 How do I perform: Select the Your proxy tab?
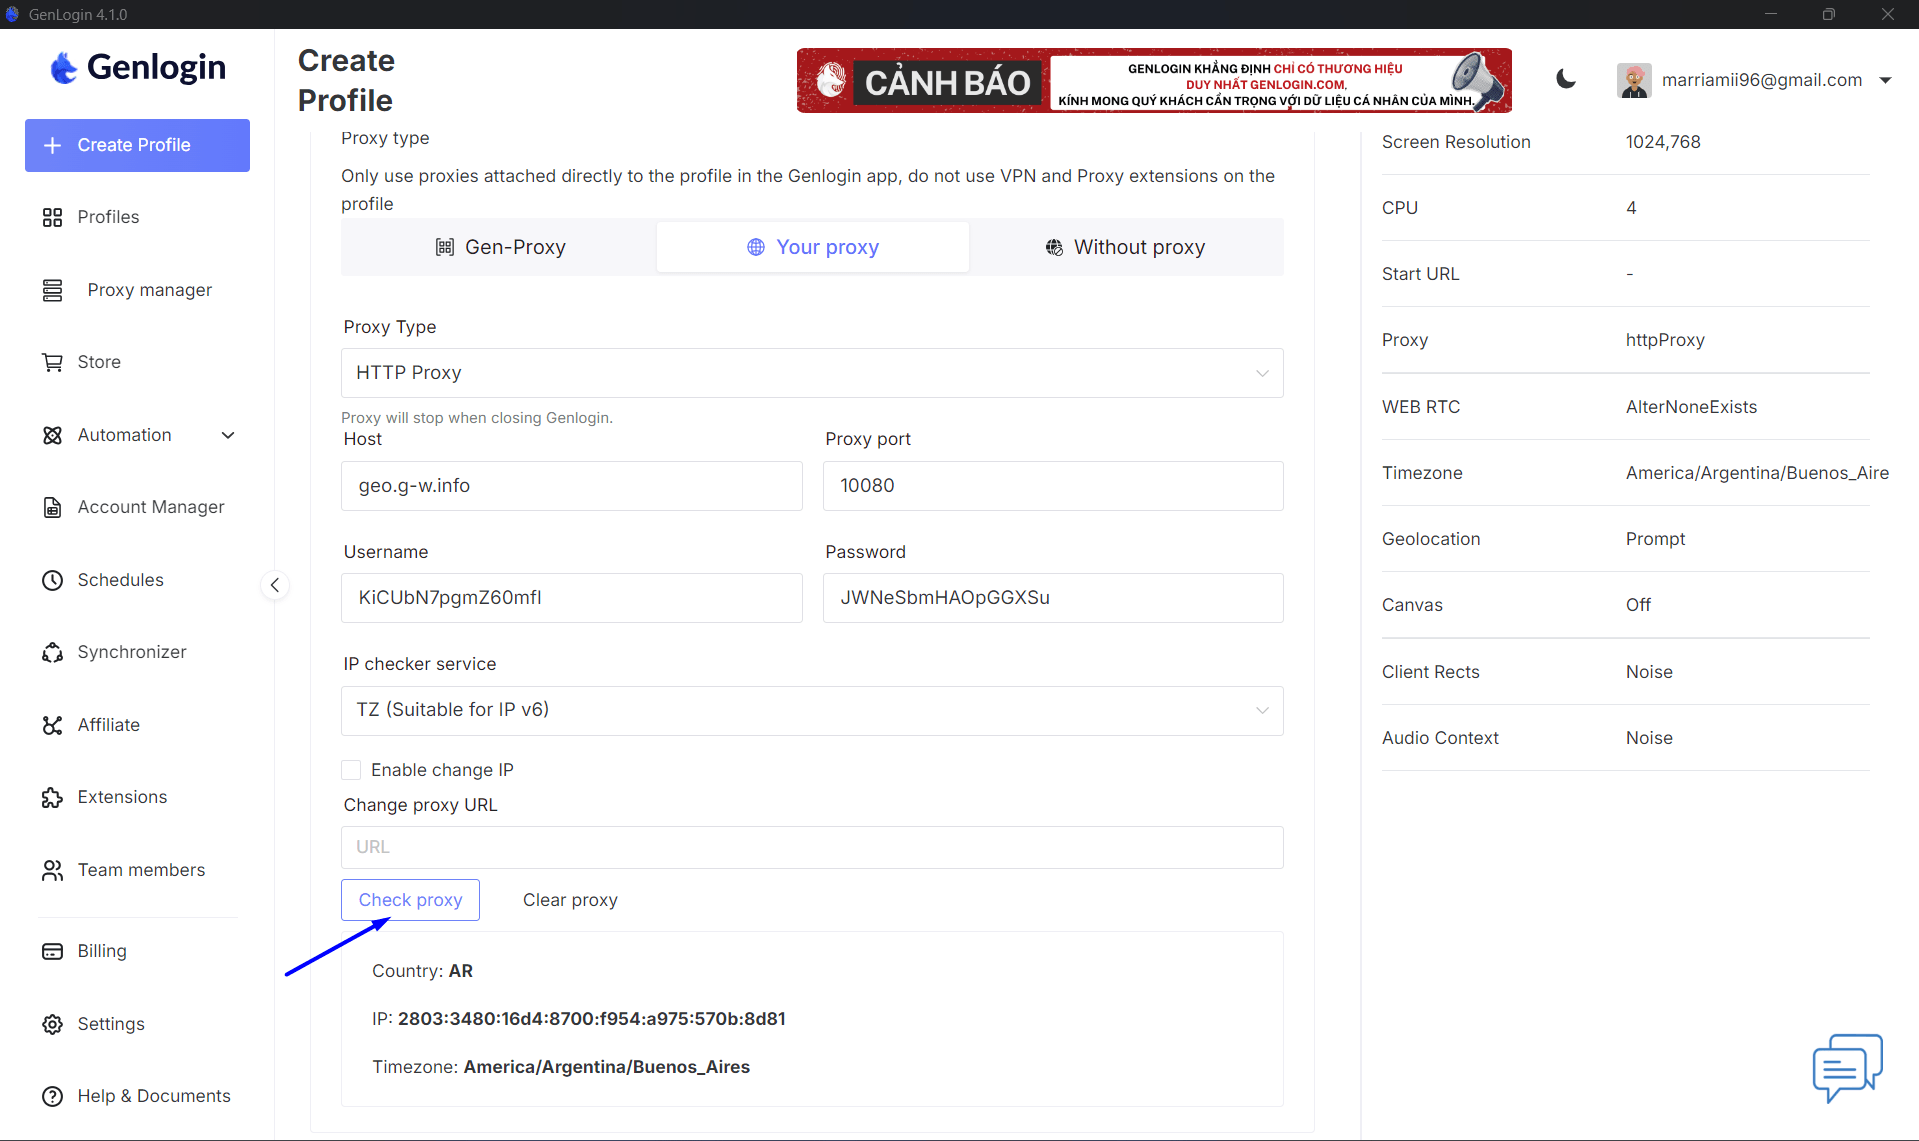[x=812, y=247]
